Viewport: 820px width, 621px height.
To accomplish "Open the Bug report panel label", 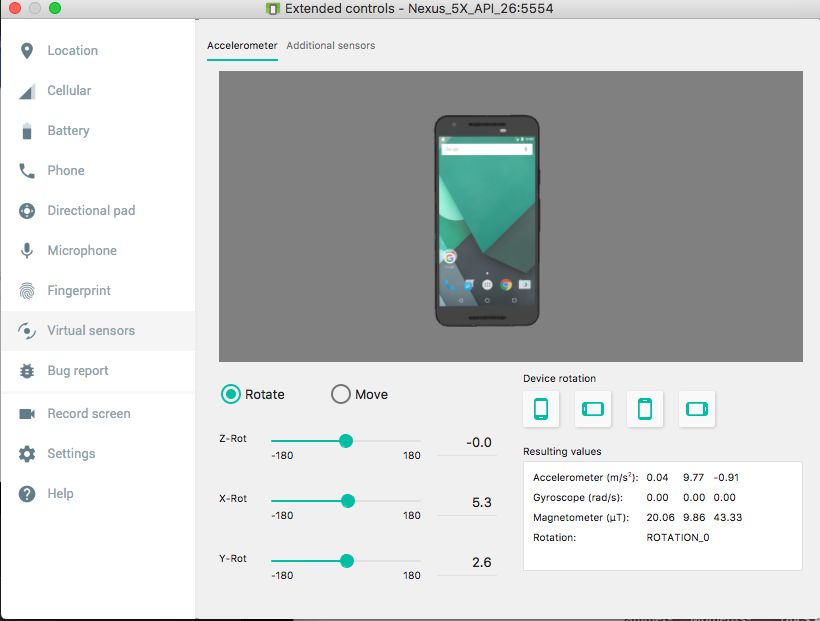I will (78, 370).
